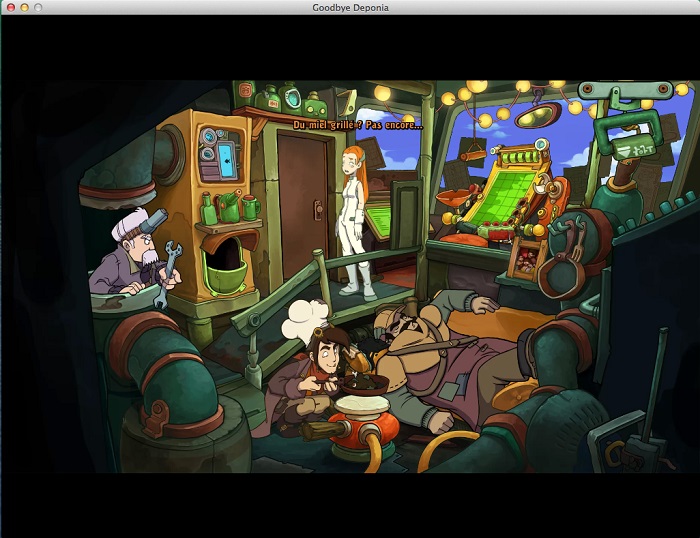
Task: Click the small crate of red items
Action: click(527, 260)
